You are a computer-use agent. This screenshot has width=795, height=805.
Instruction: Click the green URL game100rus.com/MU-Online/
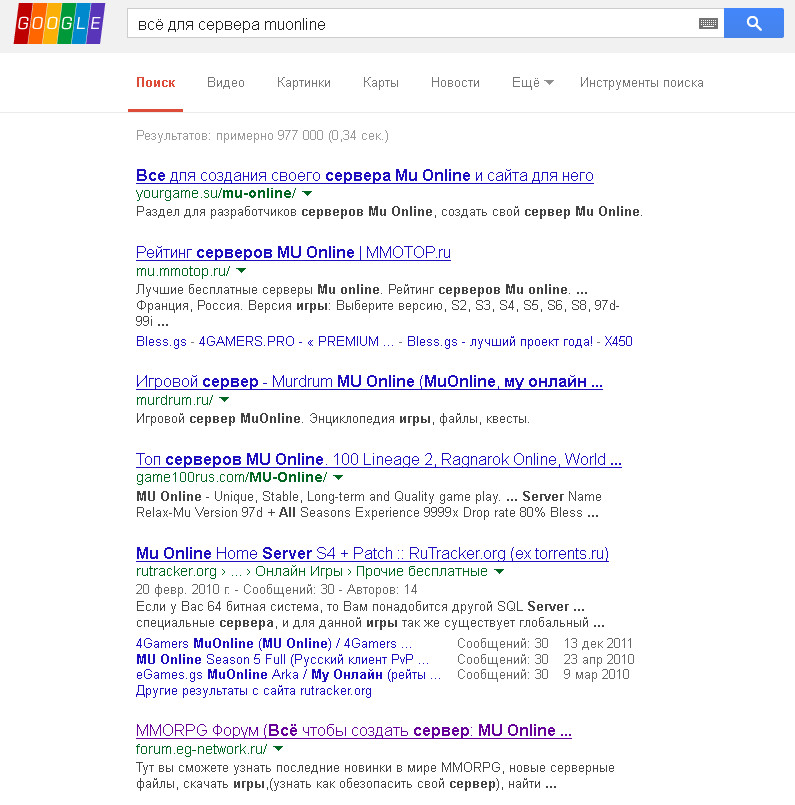(x=231, y=477)
